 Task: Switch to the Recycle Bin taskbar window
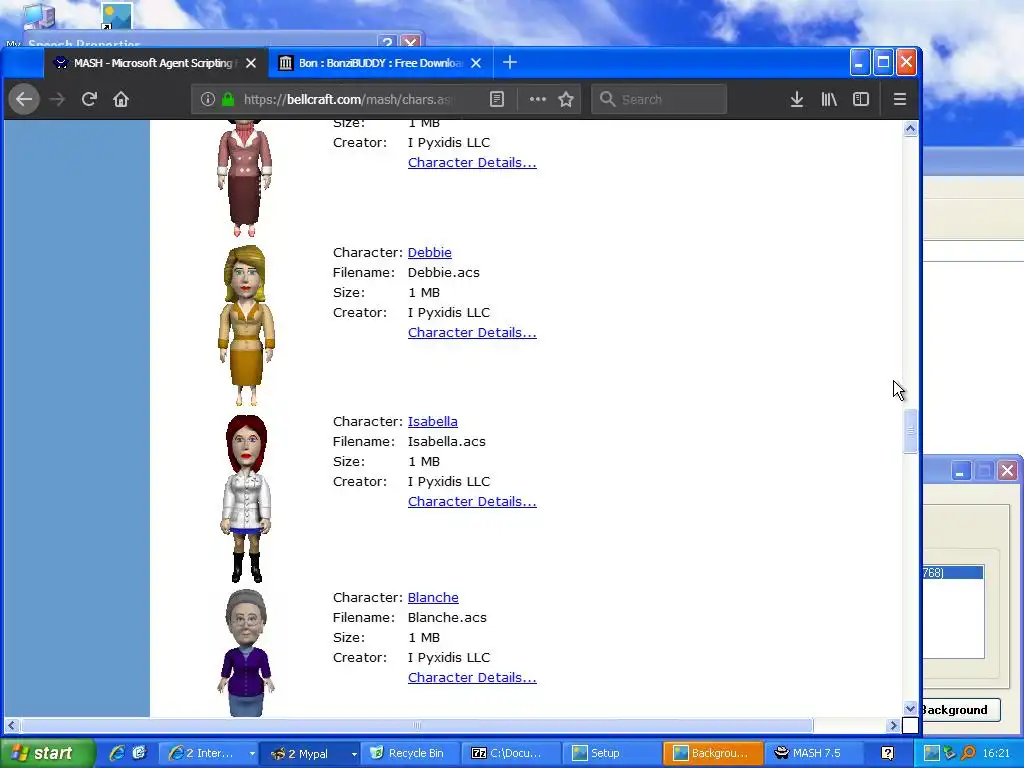coord(409,753)
